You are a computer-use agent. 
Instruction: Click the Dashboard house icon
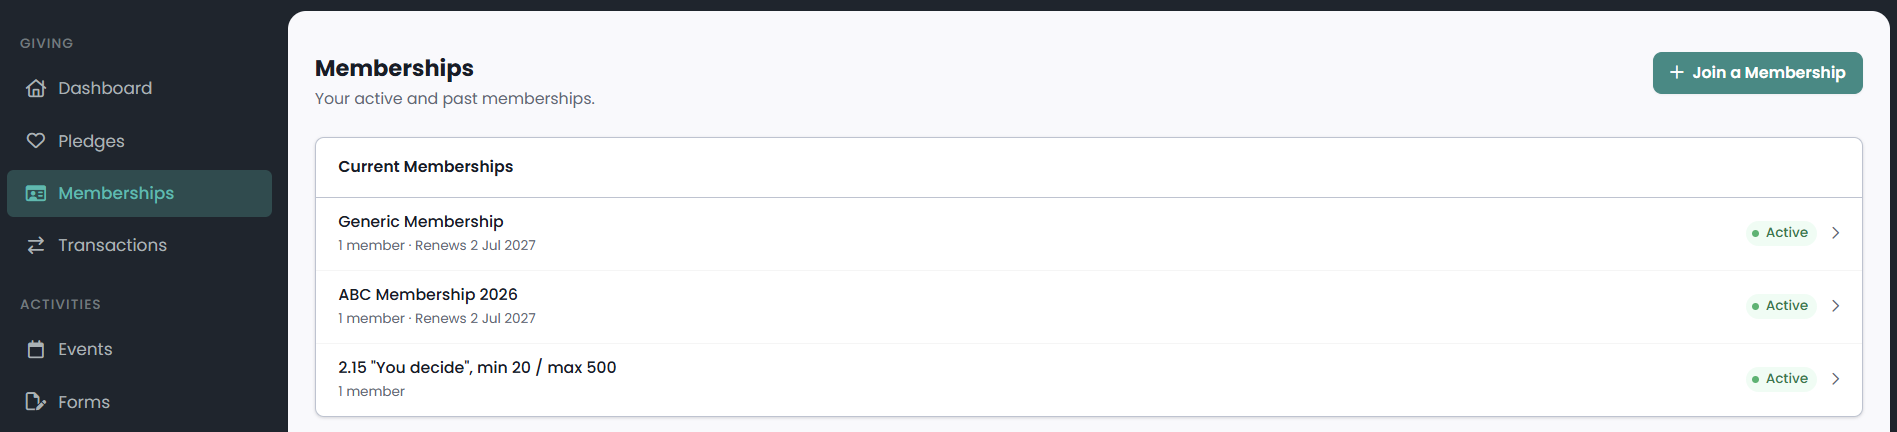coord(36,88)
